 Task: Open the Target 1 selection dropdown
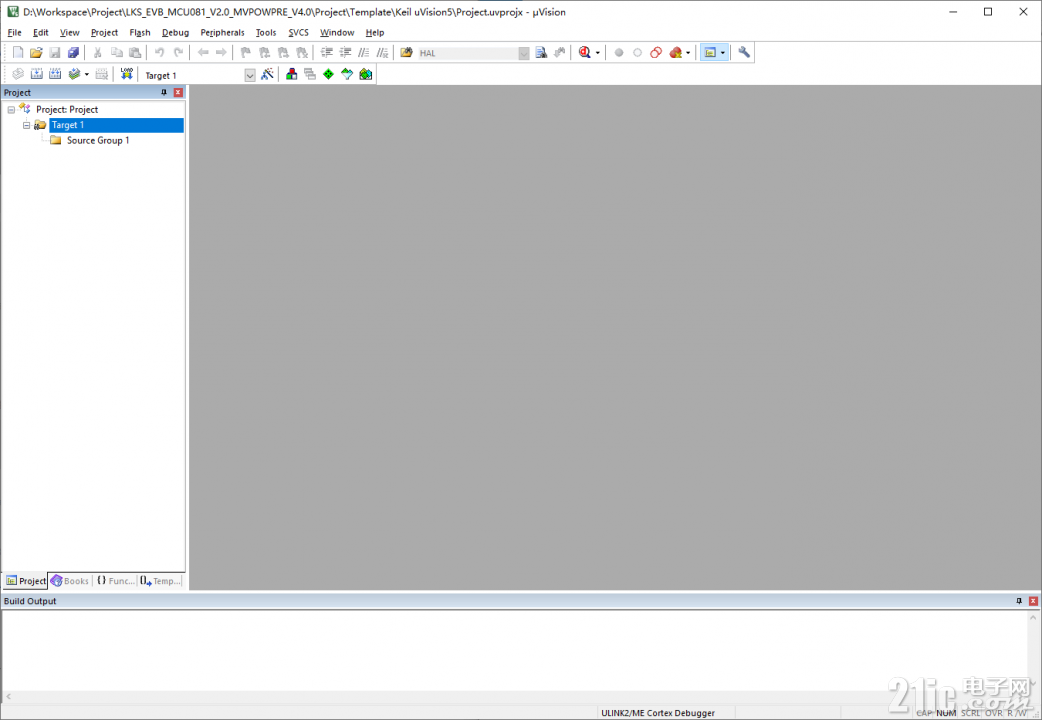(250, 75)
